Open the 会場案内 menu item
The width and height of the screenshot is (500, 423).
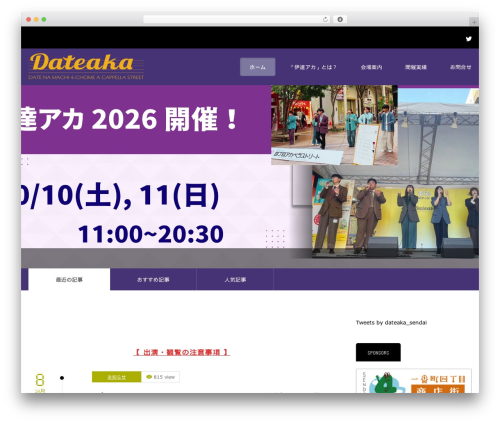[371, 67]
